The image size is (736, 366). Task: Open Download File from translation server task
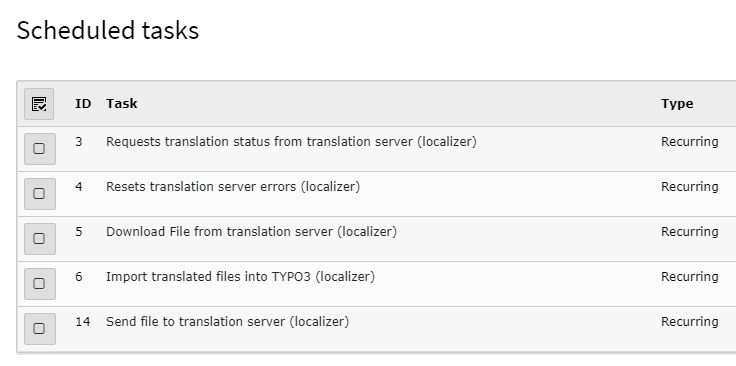click(x=251, y=232)
